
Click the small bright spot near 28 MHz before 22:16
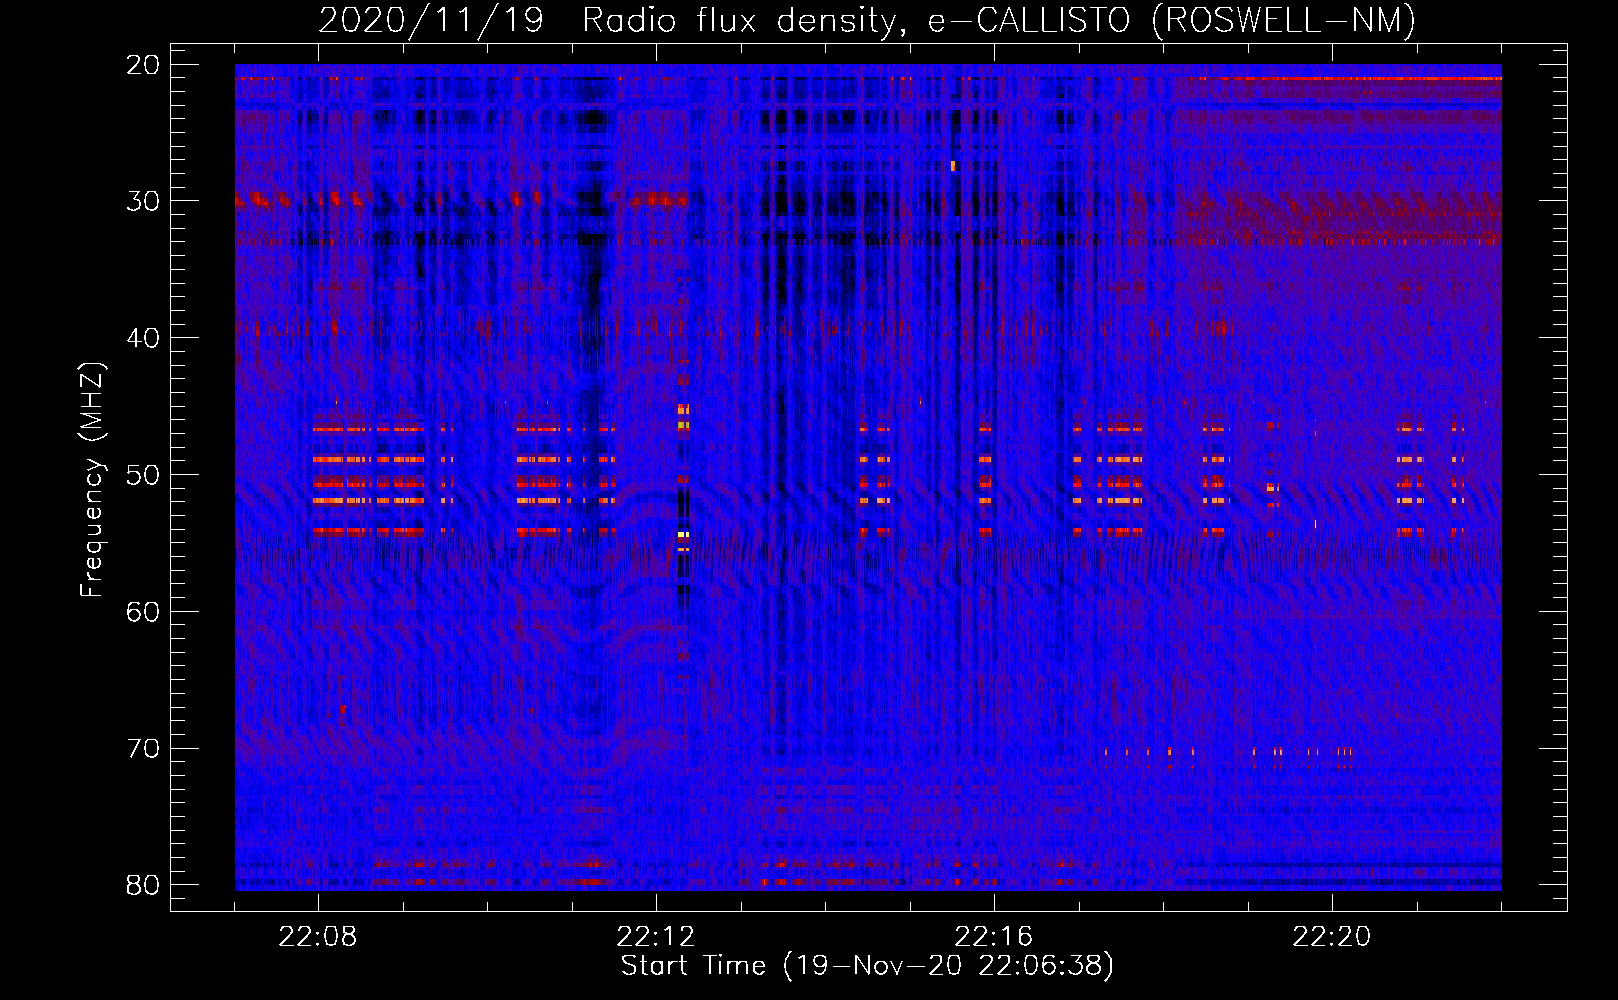(x=953, y=166)
